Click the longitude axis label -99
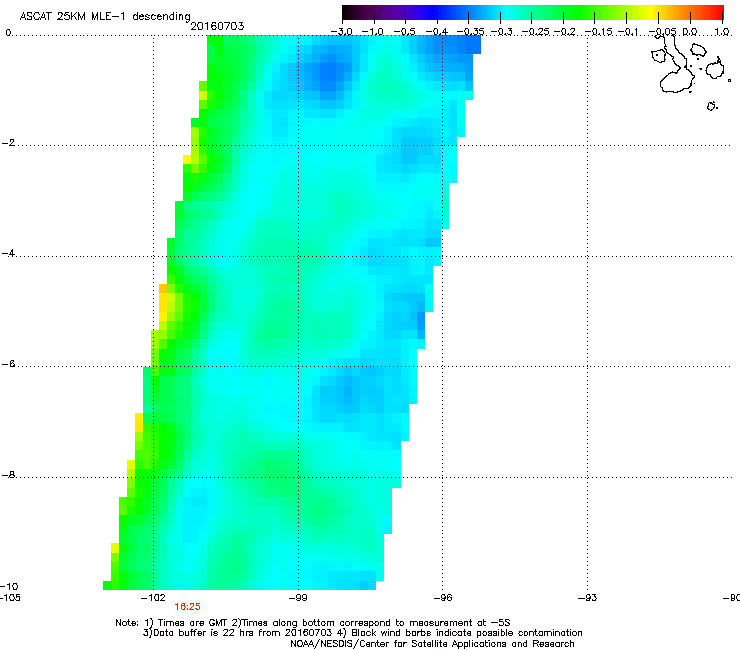The image size is (740, 650). coord(298,598)
